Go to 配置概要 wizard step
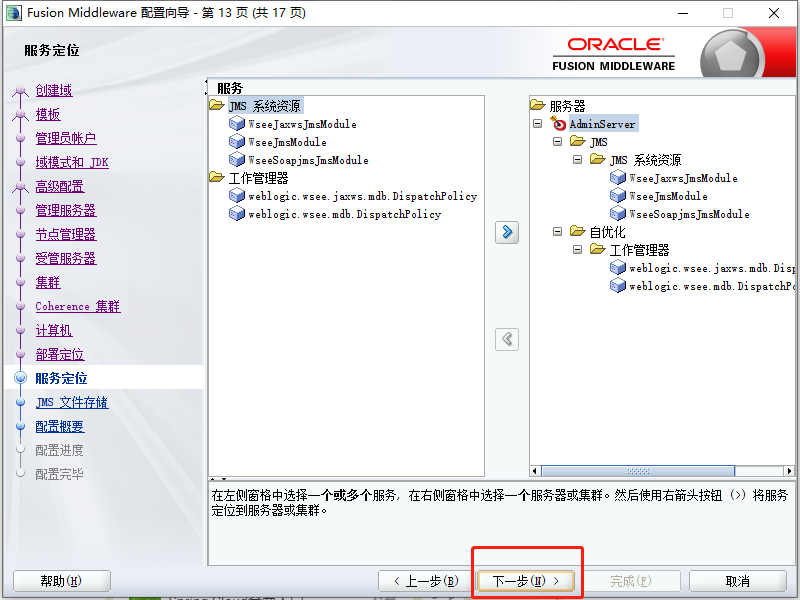The height and width of the screenshot is (600, 800). click(x=60, y=426)
